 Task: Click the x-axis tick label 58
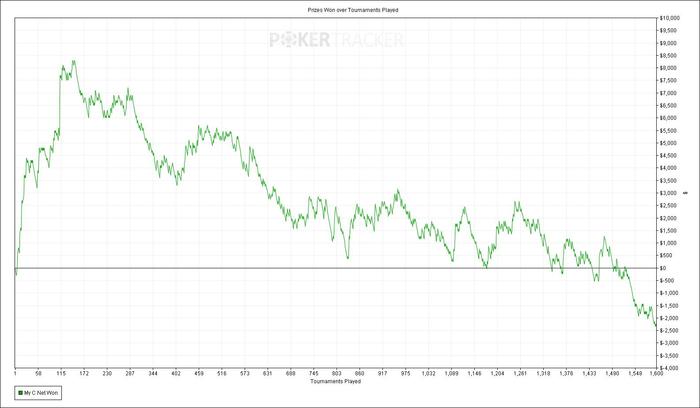38,373
